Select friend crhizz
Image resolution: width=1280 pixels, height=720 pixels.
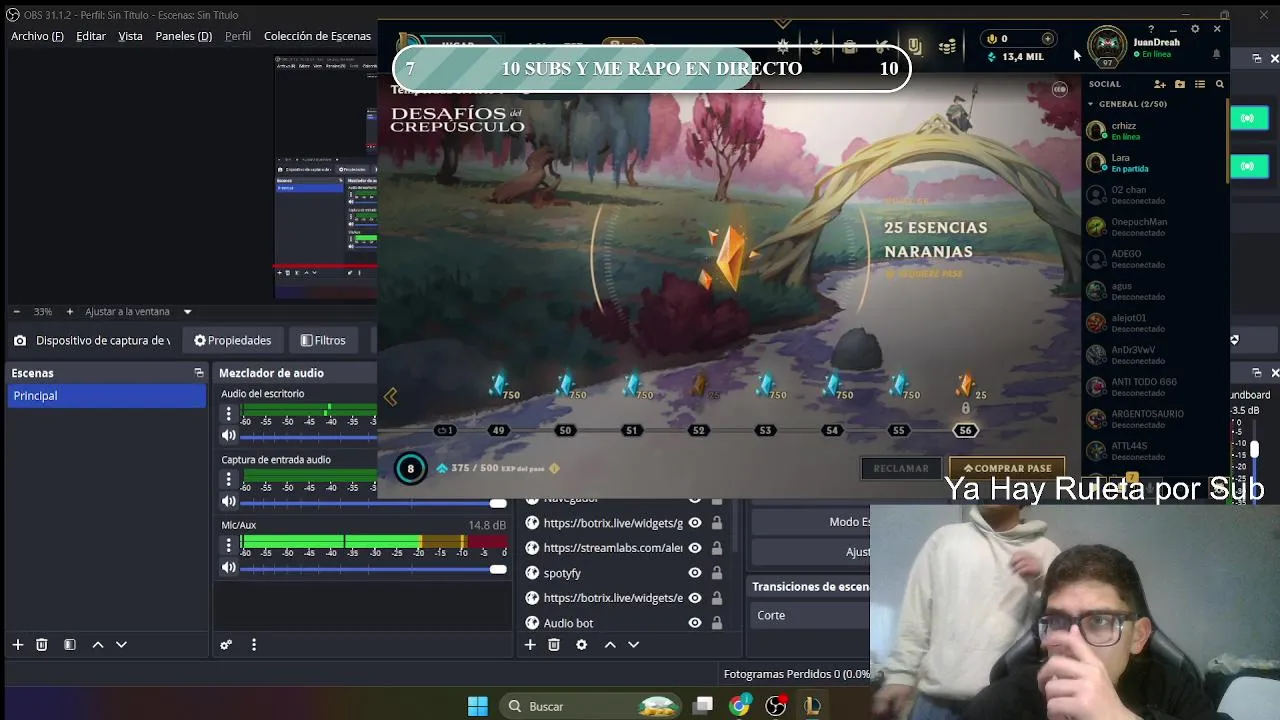click(1155, 131)
